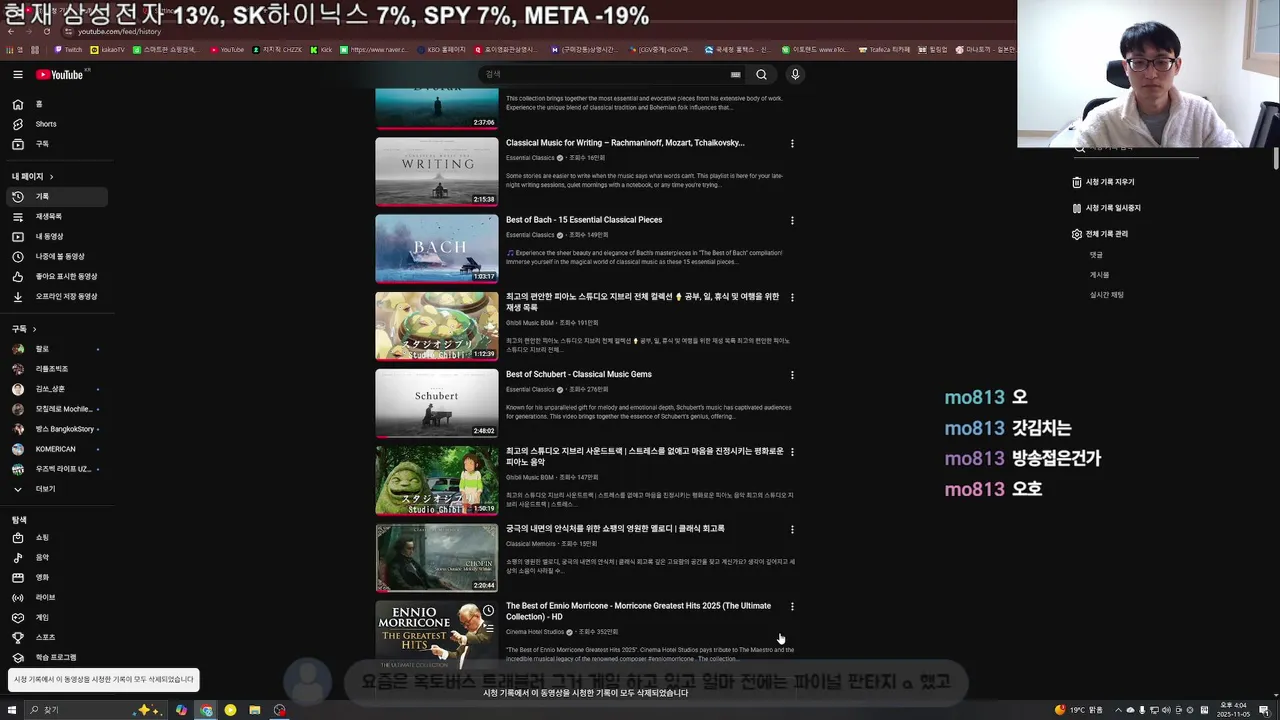Open the Ghibli Music BGM channel under 피아노 스튜디오 지브리 컬렉션
The width and height of the screenshot is (1280, 720).
(x=530, y=323)
